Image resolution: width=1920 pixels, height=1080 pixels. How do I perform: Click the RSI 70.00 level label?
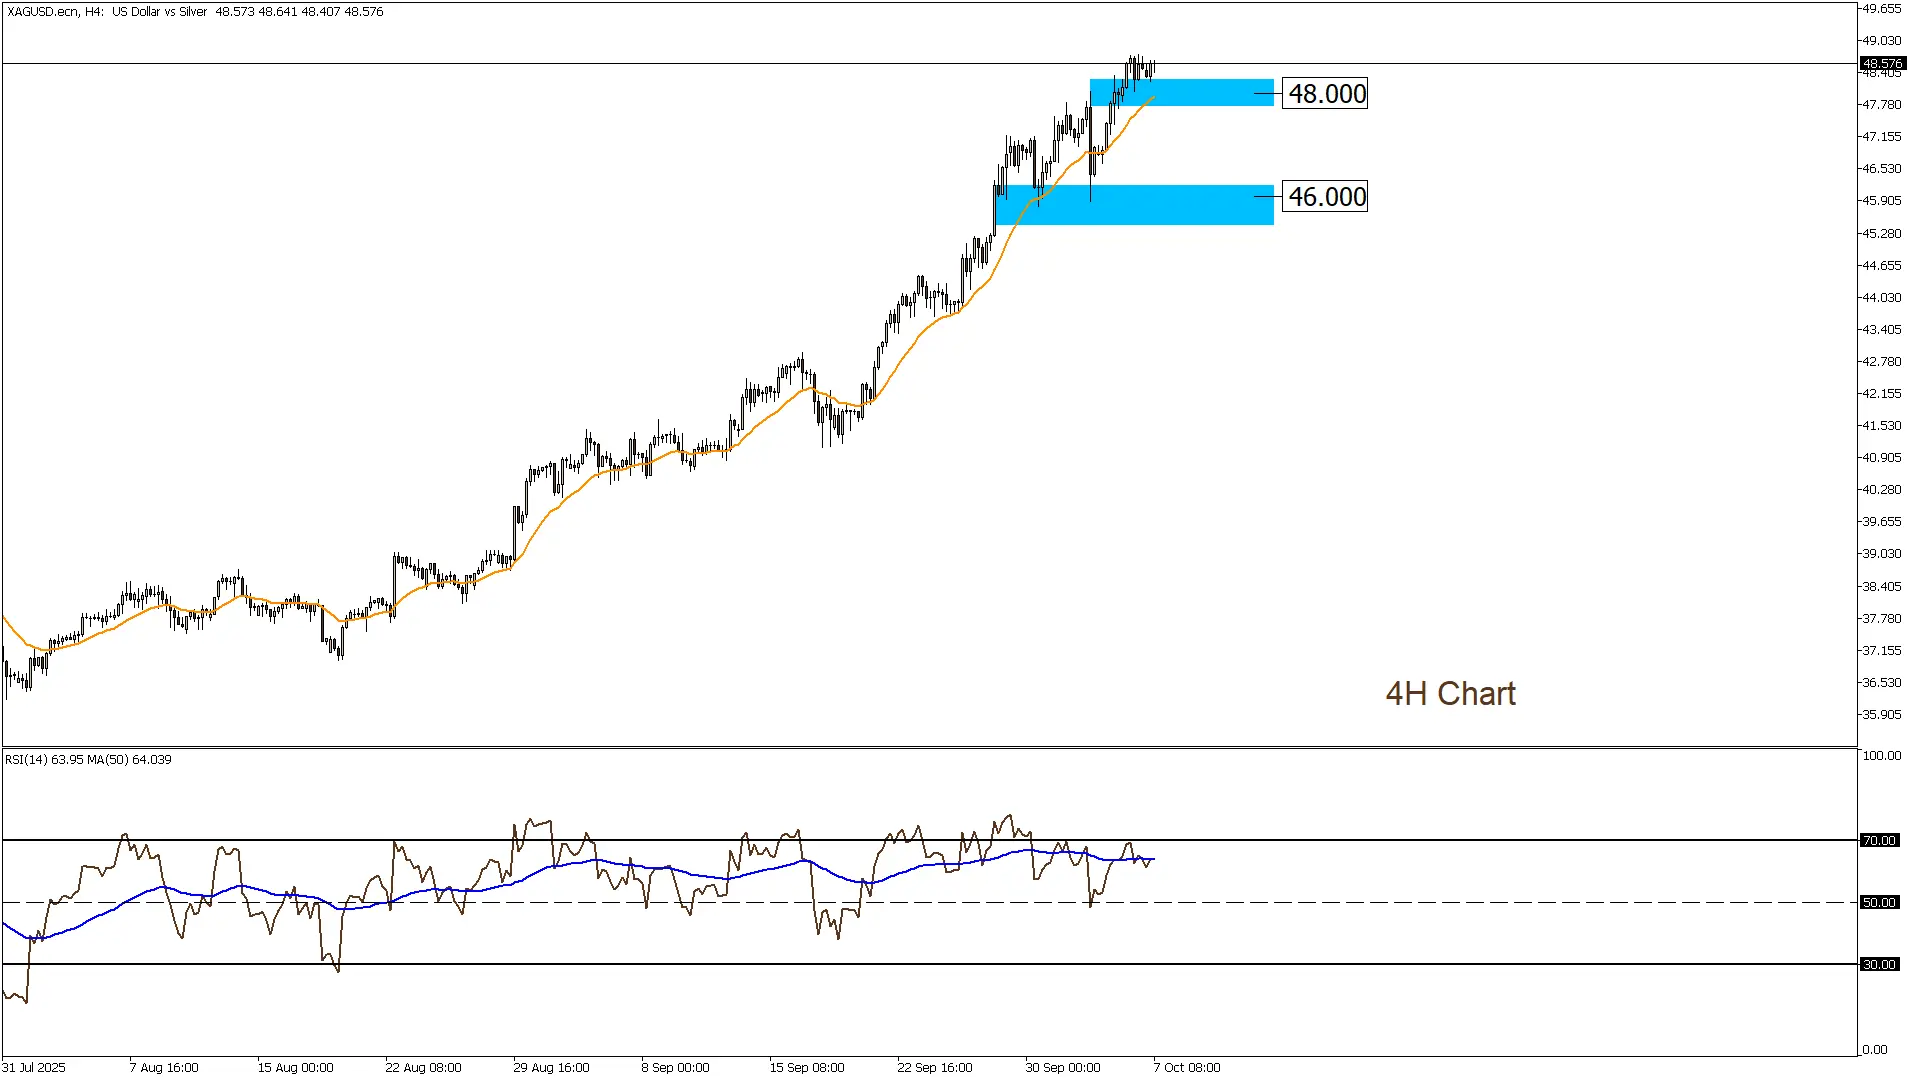click(1878, 841)
